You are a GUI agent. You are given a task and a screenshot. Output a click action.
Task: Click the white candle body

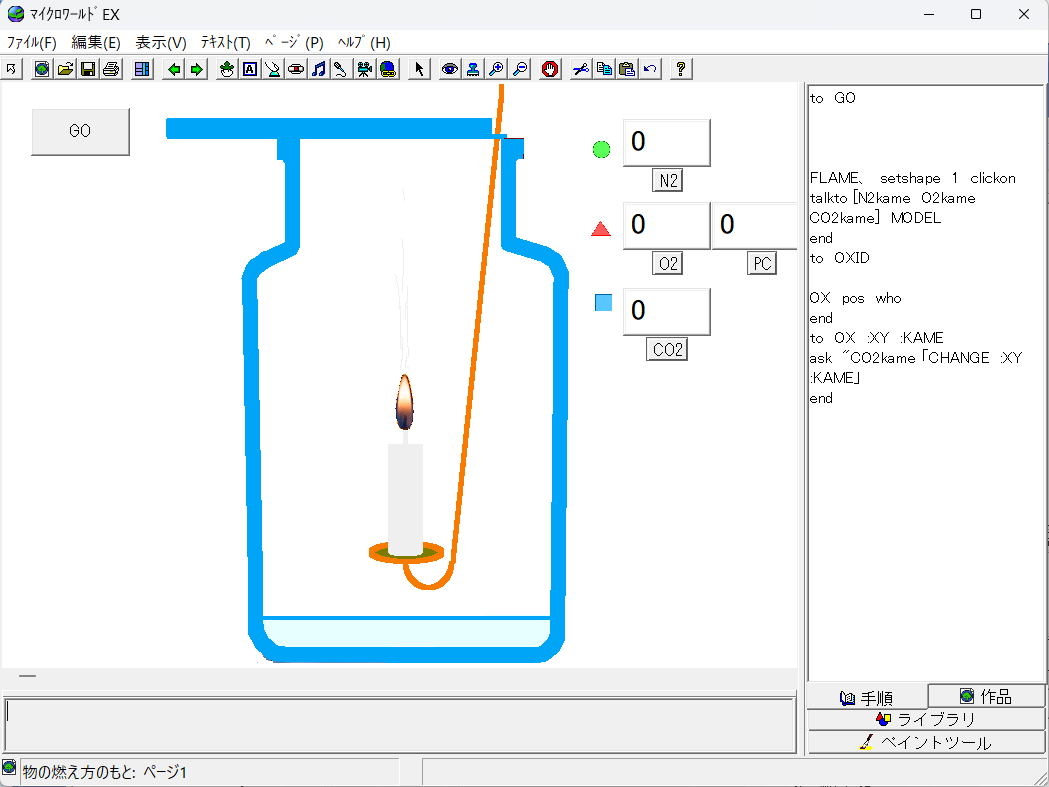tap(405, 499)
